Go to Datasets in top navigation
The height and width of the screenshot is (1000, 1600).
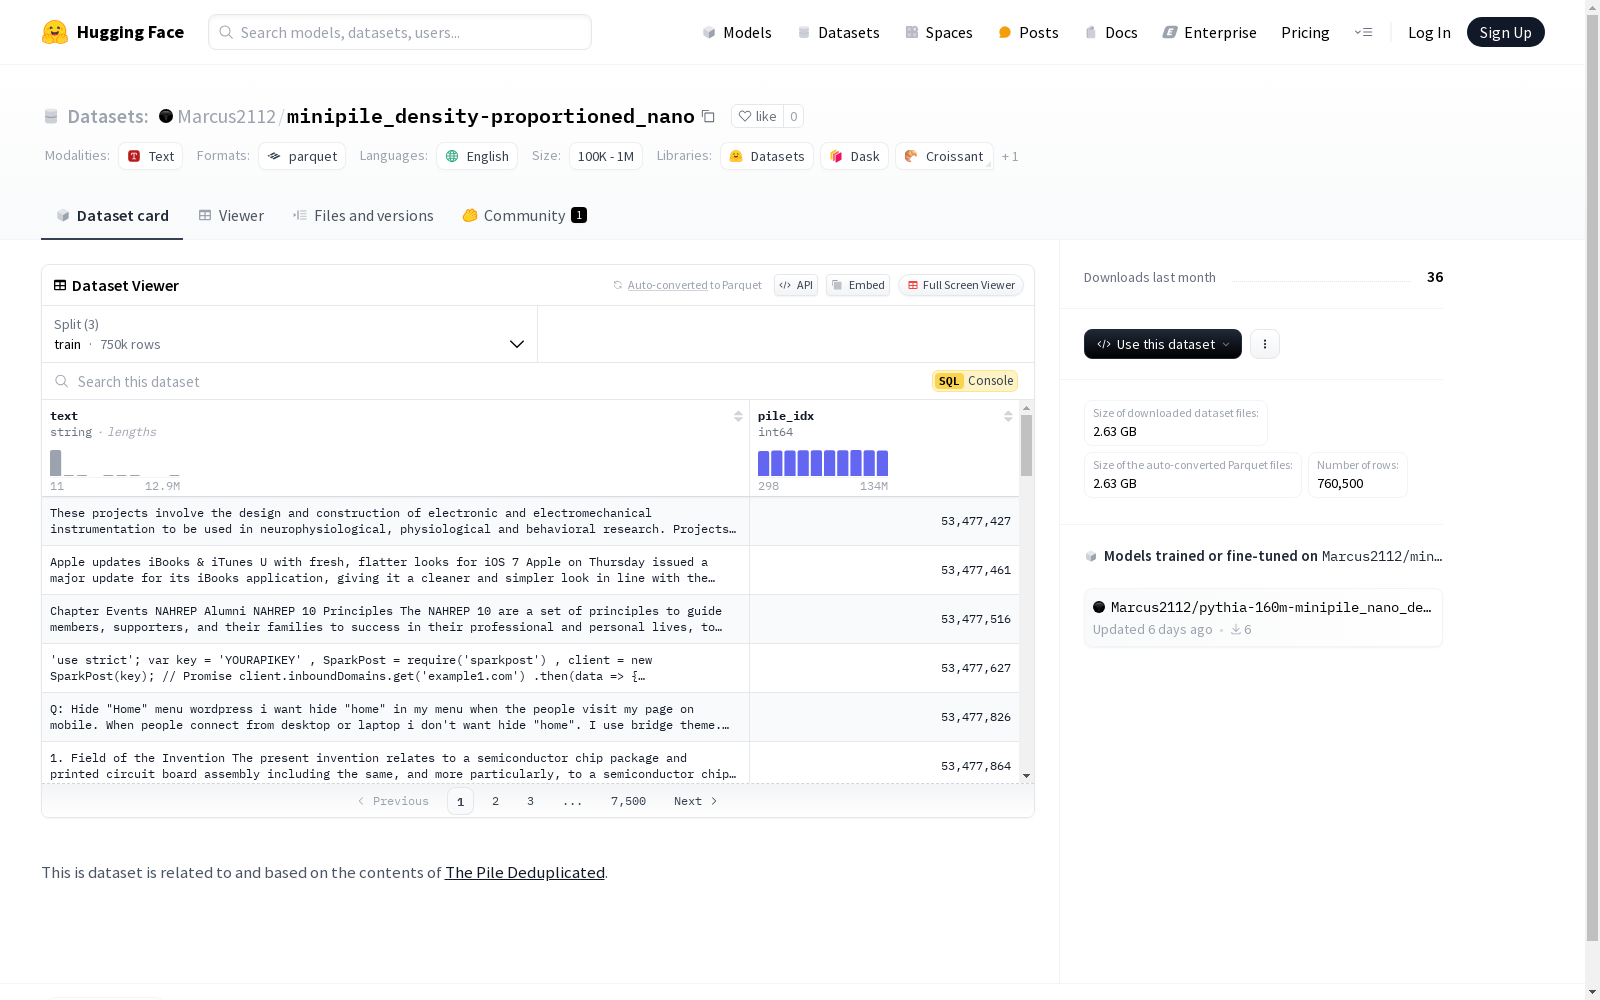coord(838,32)
